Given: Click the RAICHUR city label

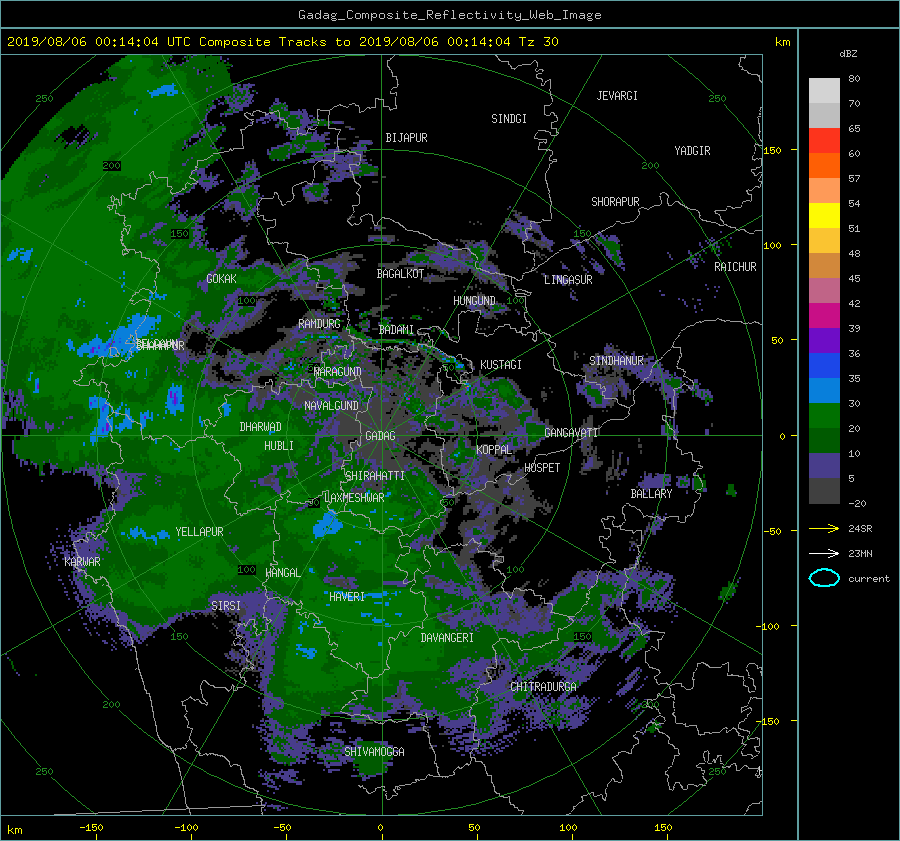Looking at the screenshot, I should pyautogui.click(x=735, y=267).
